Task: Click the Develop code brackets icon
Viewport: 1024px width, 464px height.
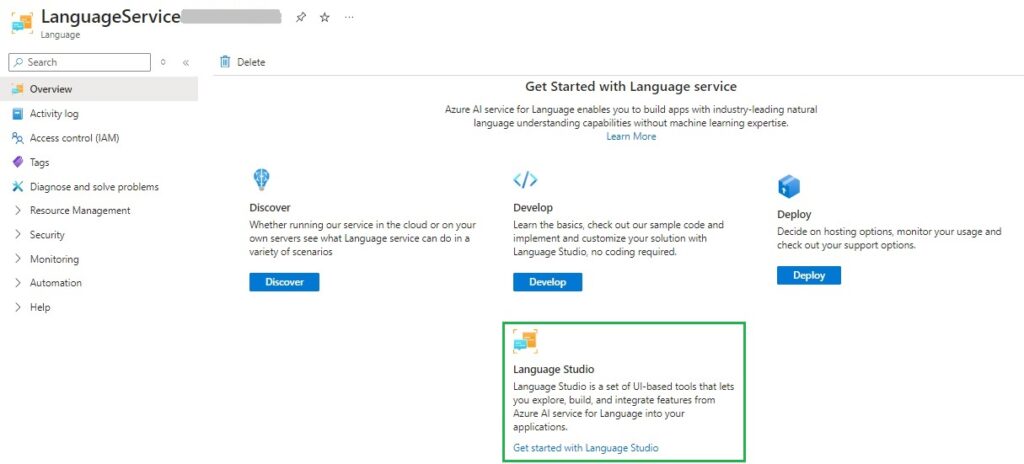Action: pos(525,180)
